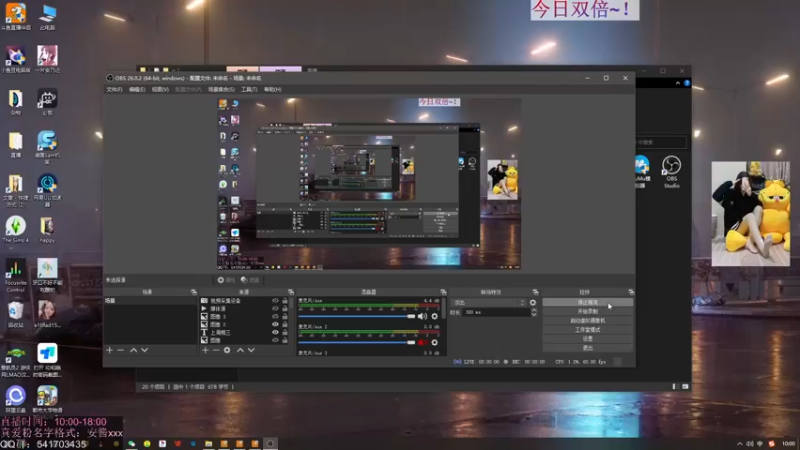The width and height of the screenshot is (800, 450).
Task: Decrease transition duration with down arrow
Action: coord(534,314)
